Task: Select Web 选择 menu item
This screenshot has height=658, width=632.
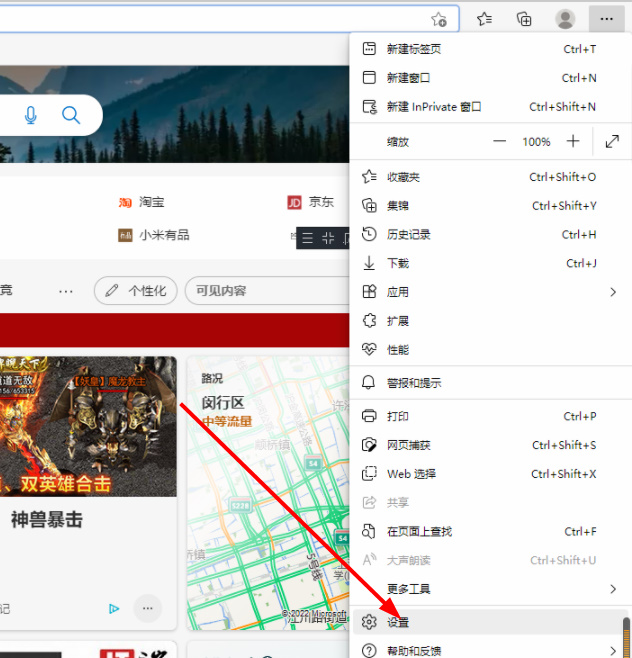Action: coord(490,474)
